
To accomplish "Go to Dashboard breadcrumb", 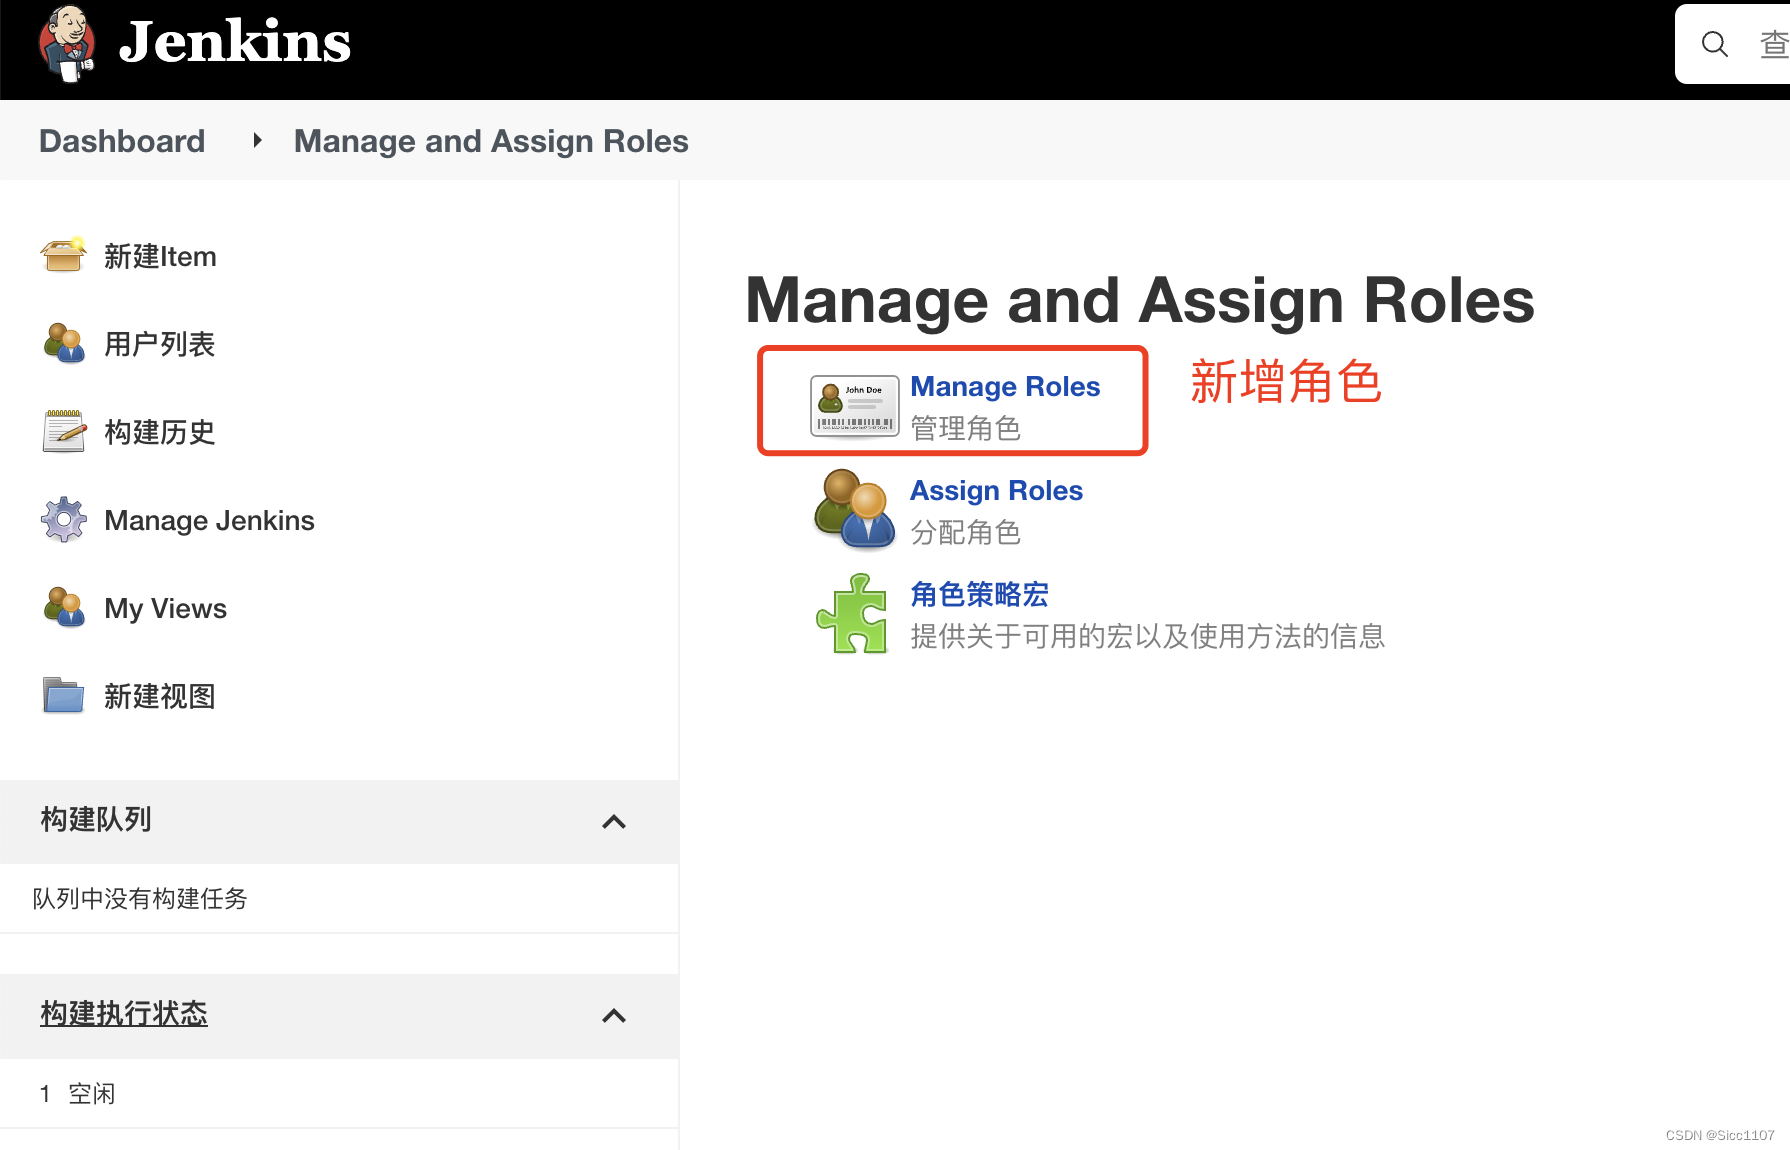I will [x=122, y=141].
